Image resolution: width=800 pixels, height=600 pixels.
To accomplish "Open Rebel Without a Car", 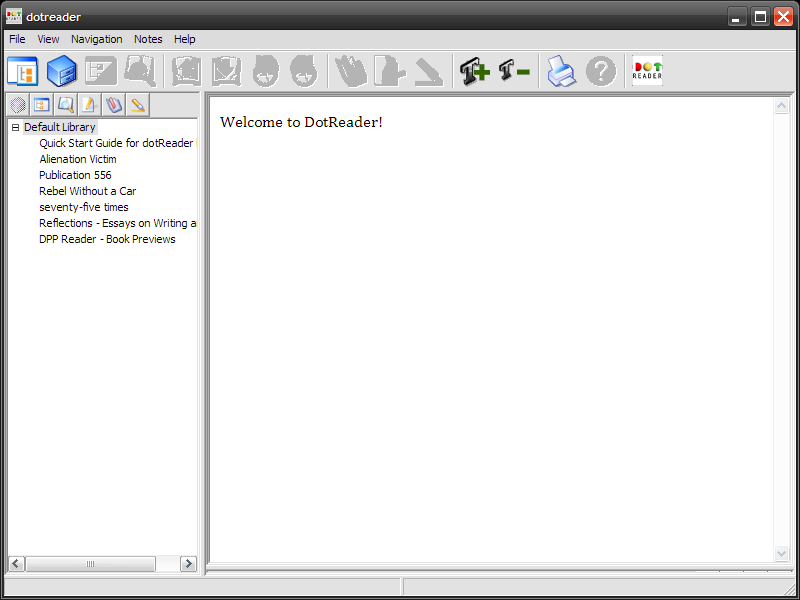I will pyautogui.click(x=87, y=191).
